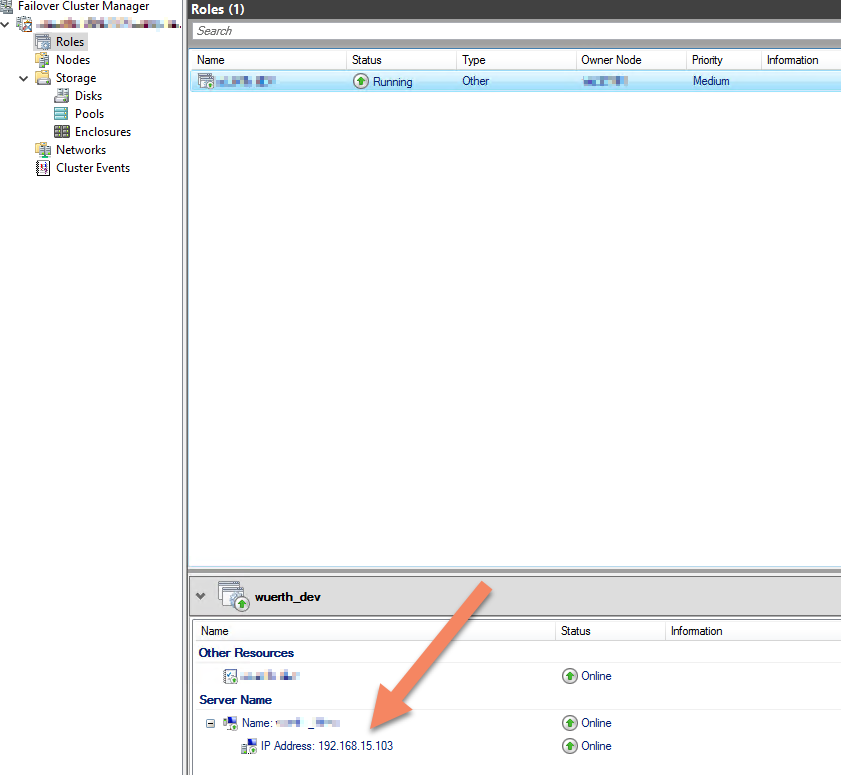Viewport: 841px width, 775px height.
Task: Sort roles by Owner Node column
Action: pos(630,60)
